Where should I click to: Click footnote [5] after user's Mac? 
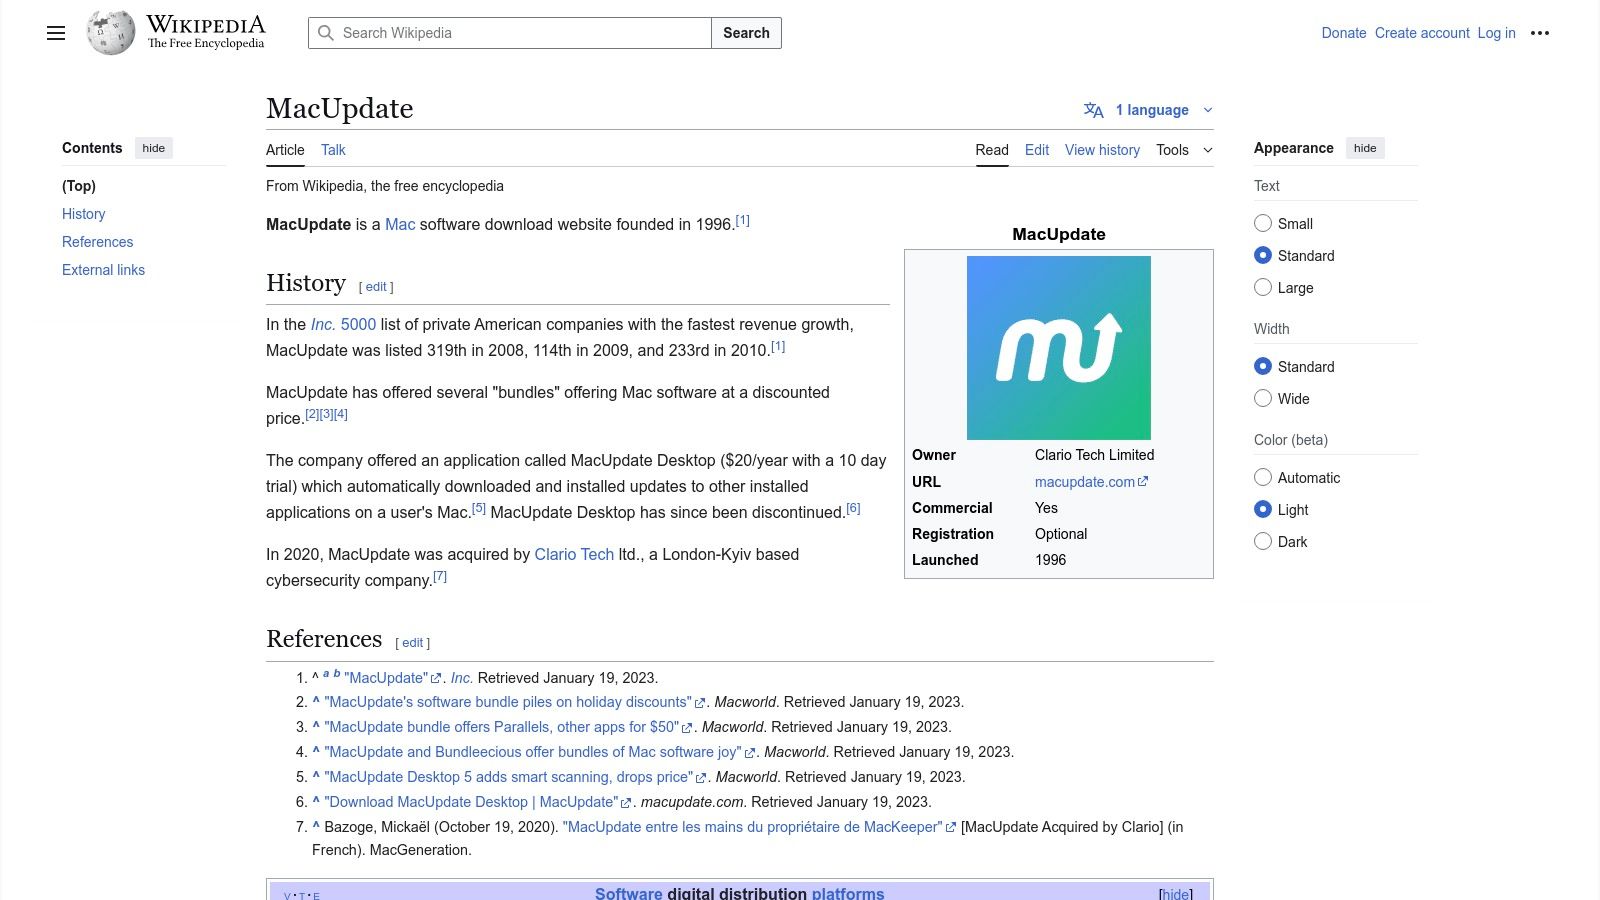[479, 508]
